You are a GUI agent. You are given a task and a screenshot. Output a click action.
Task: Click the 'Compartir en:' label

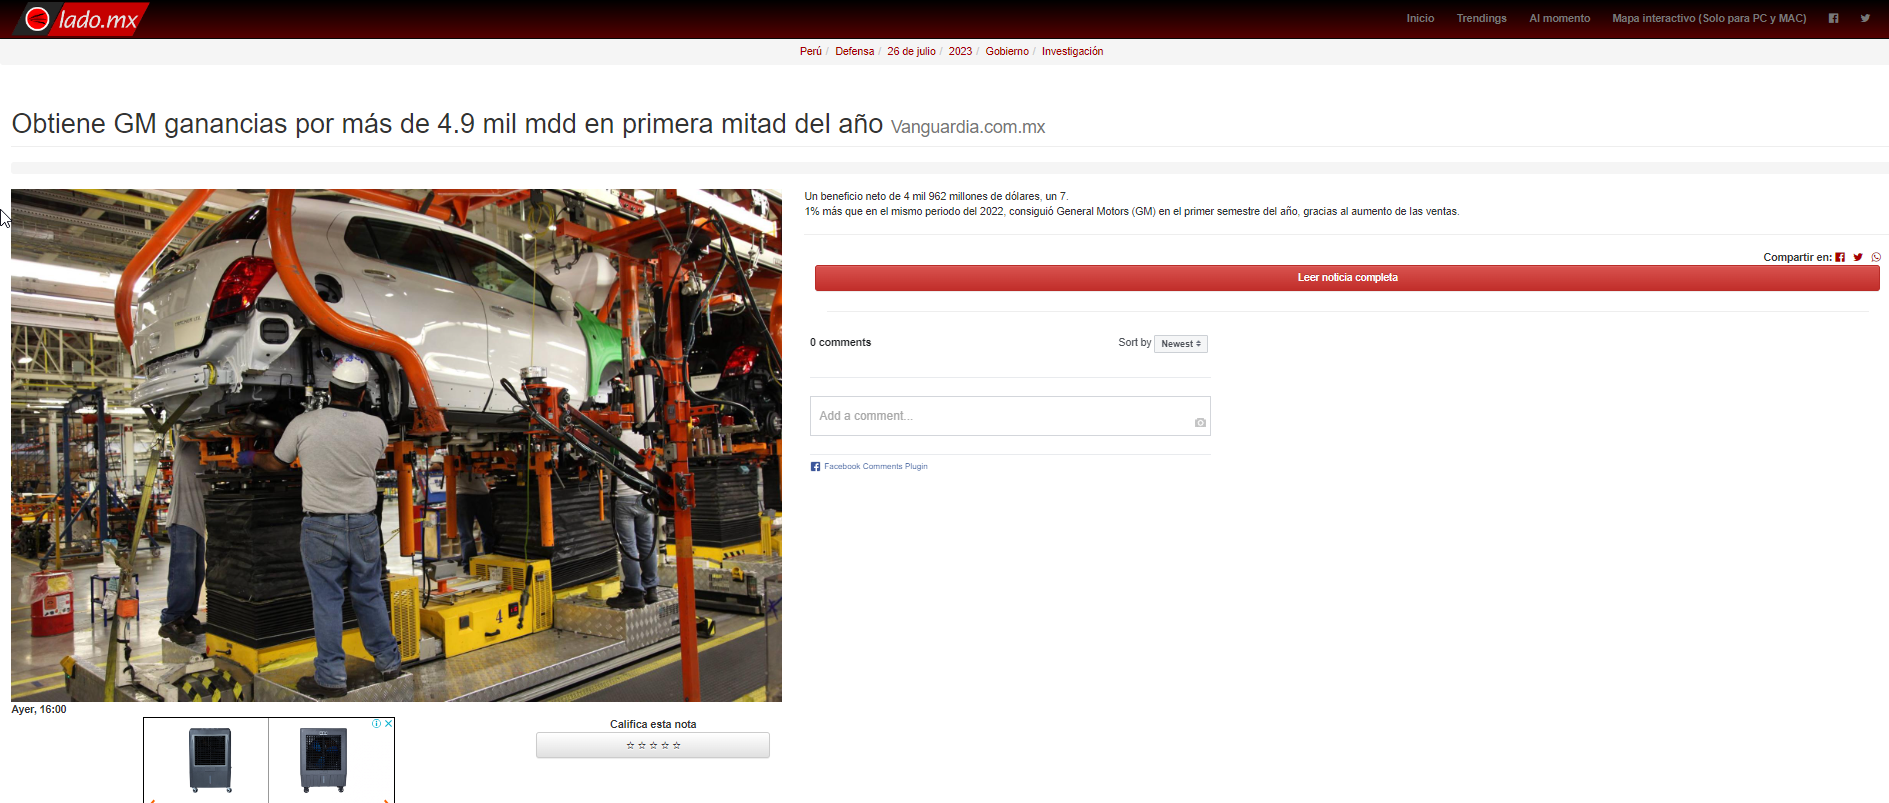coord(1797,257)
